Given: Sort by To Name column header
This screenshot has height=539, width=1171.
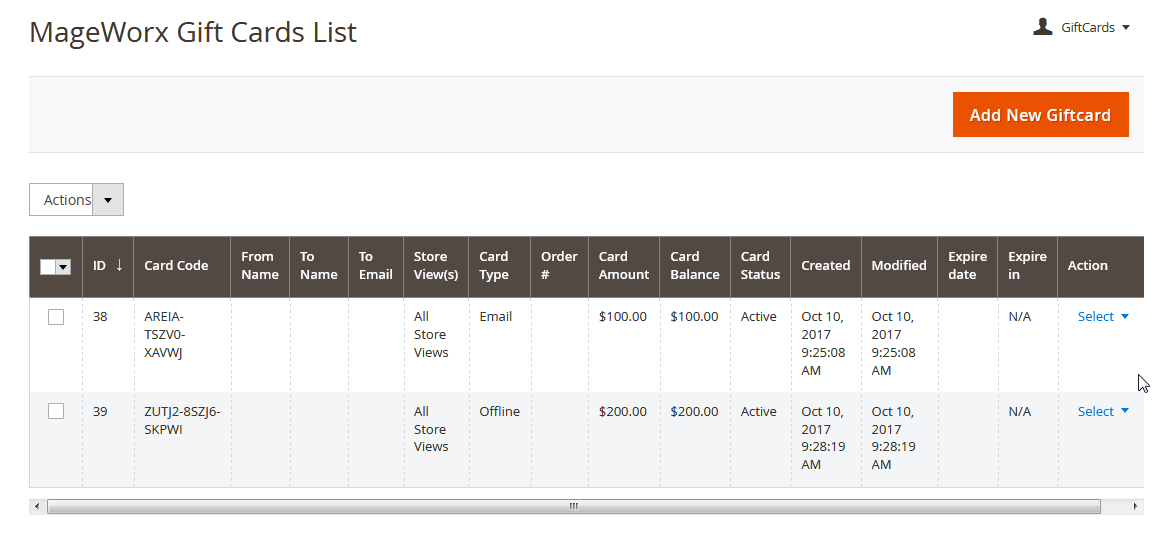Looking at the screenshot, I should pos(319,266).
